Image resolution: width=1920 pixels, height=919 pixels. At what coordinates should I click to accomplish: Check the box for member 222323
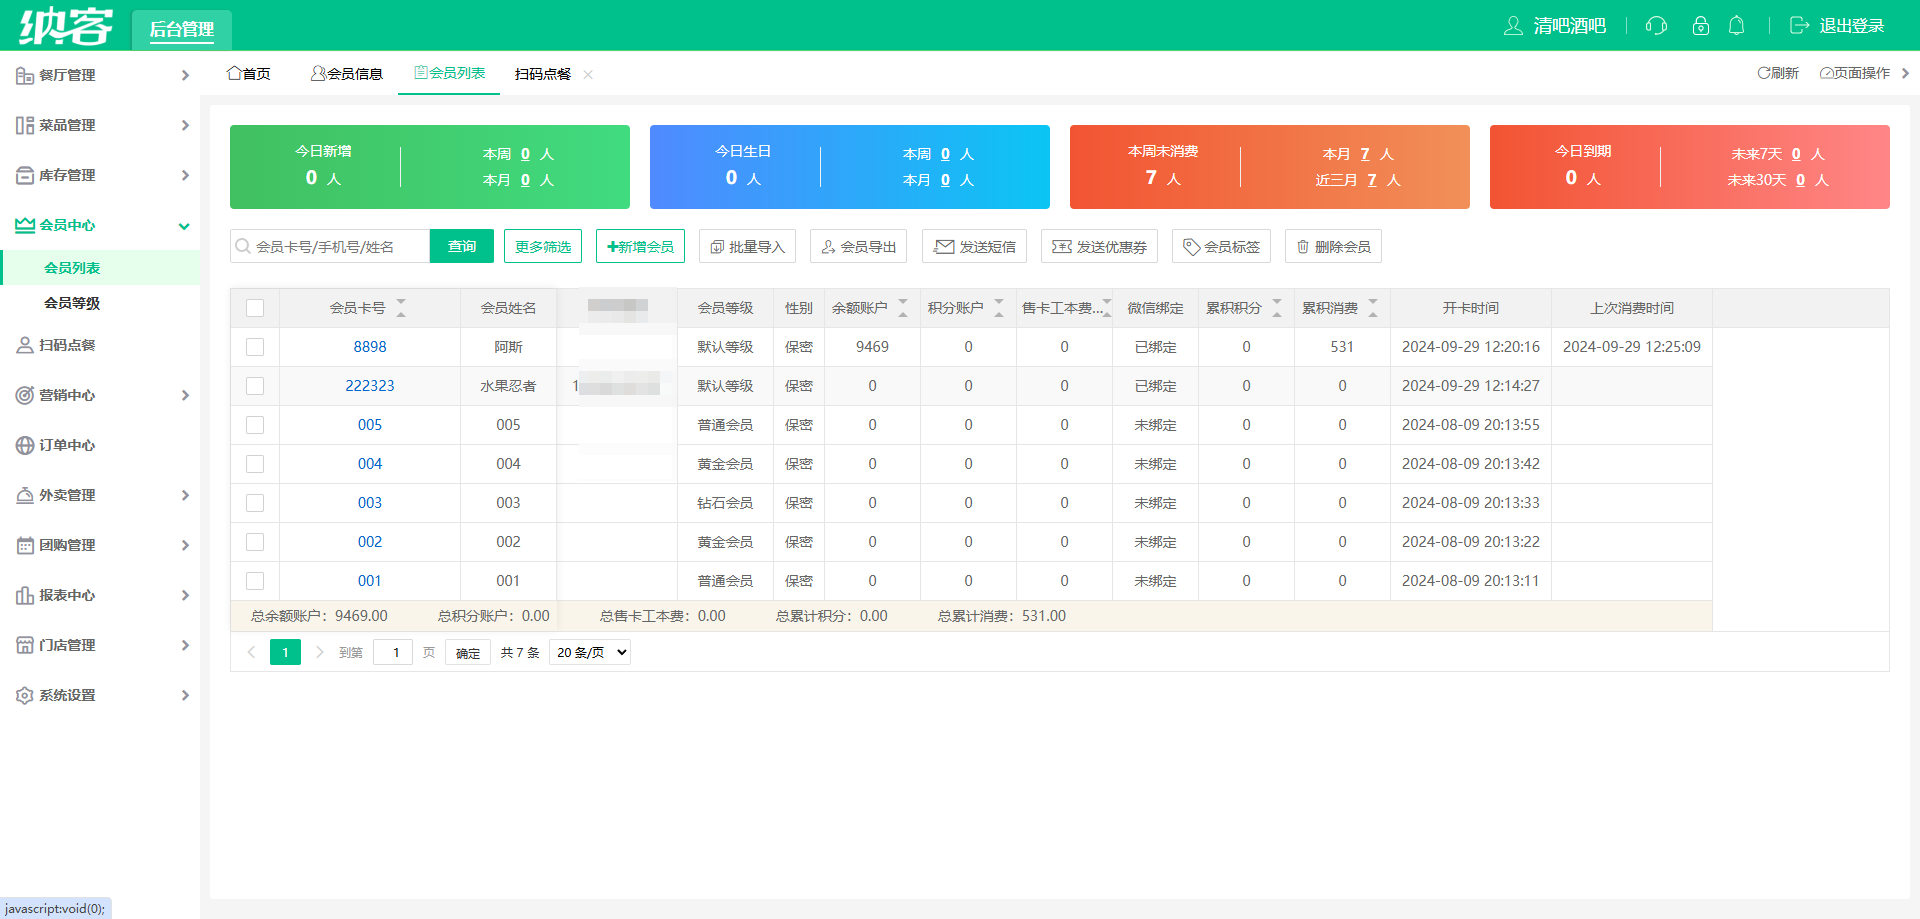pos(255,386)
